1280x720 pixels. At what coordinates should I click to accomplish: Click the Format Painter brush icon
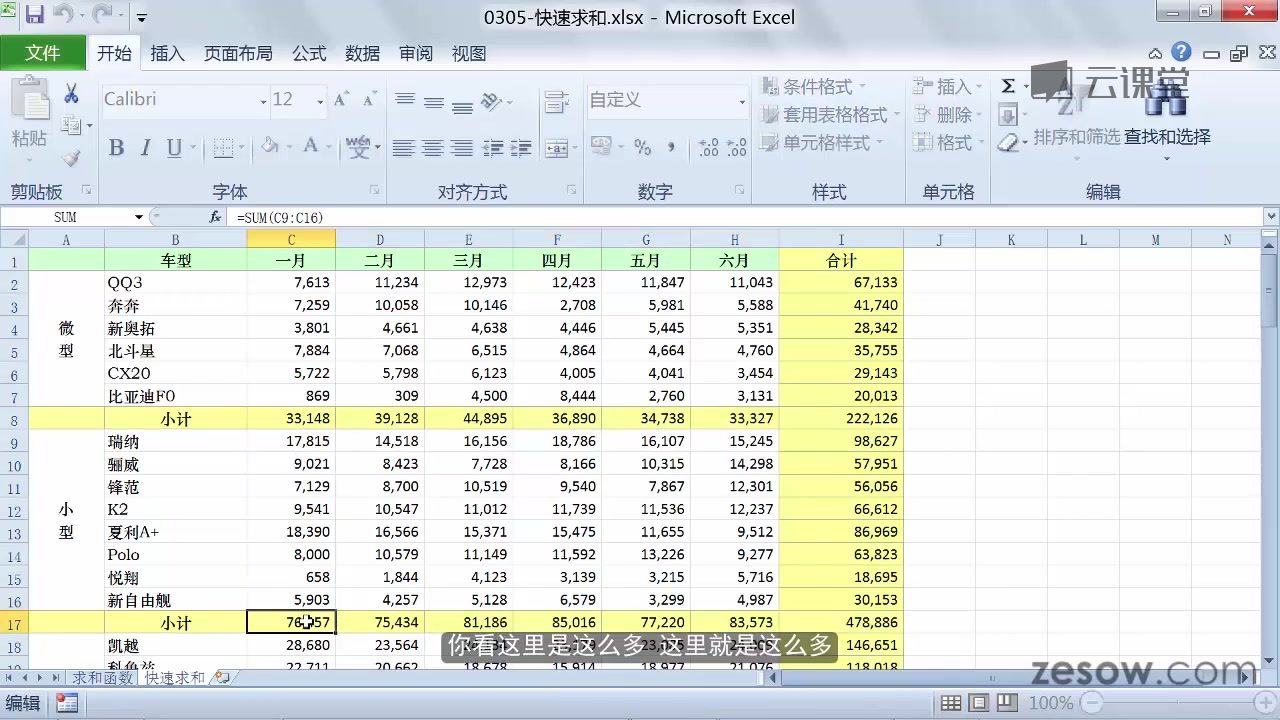click(71, 157)
